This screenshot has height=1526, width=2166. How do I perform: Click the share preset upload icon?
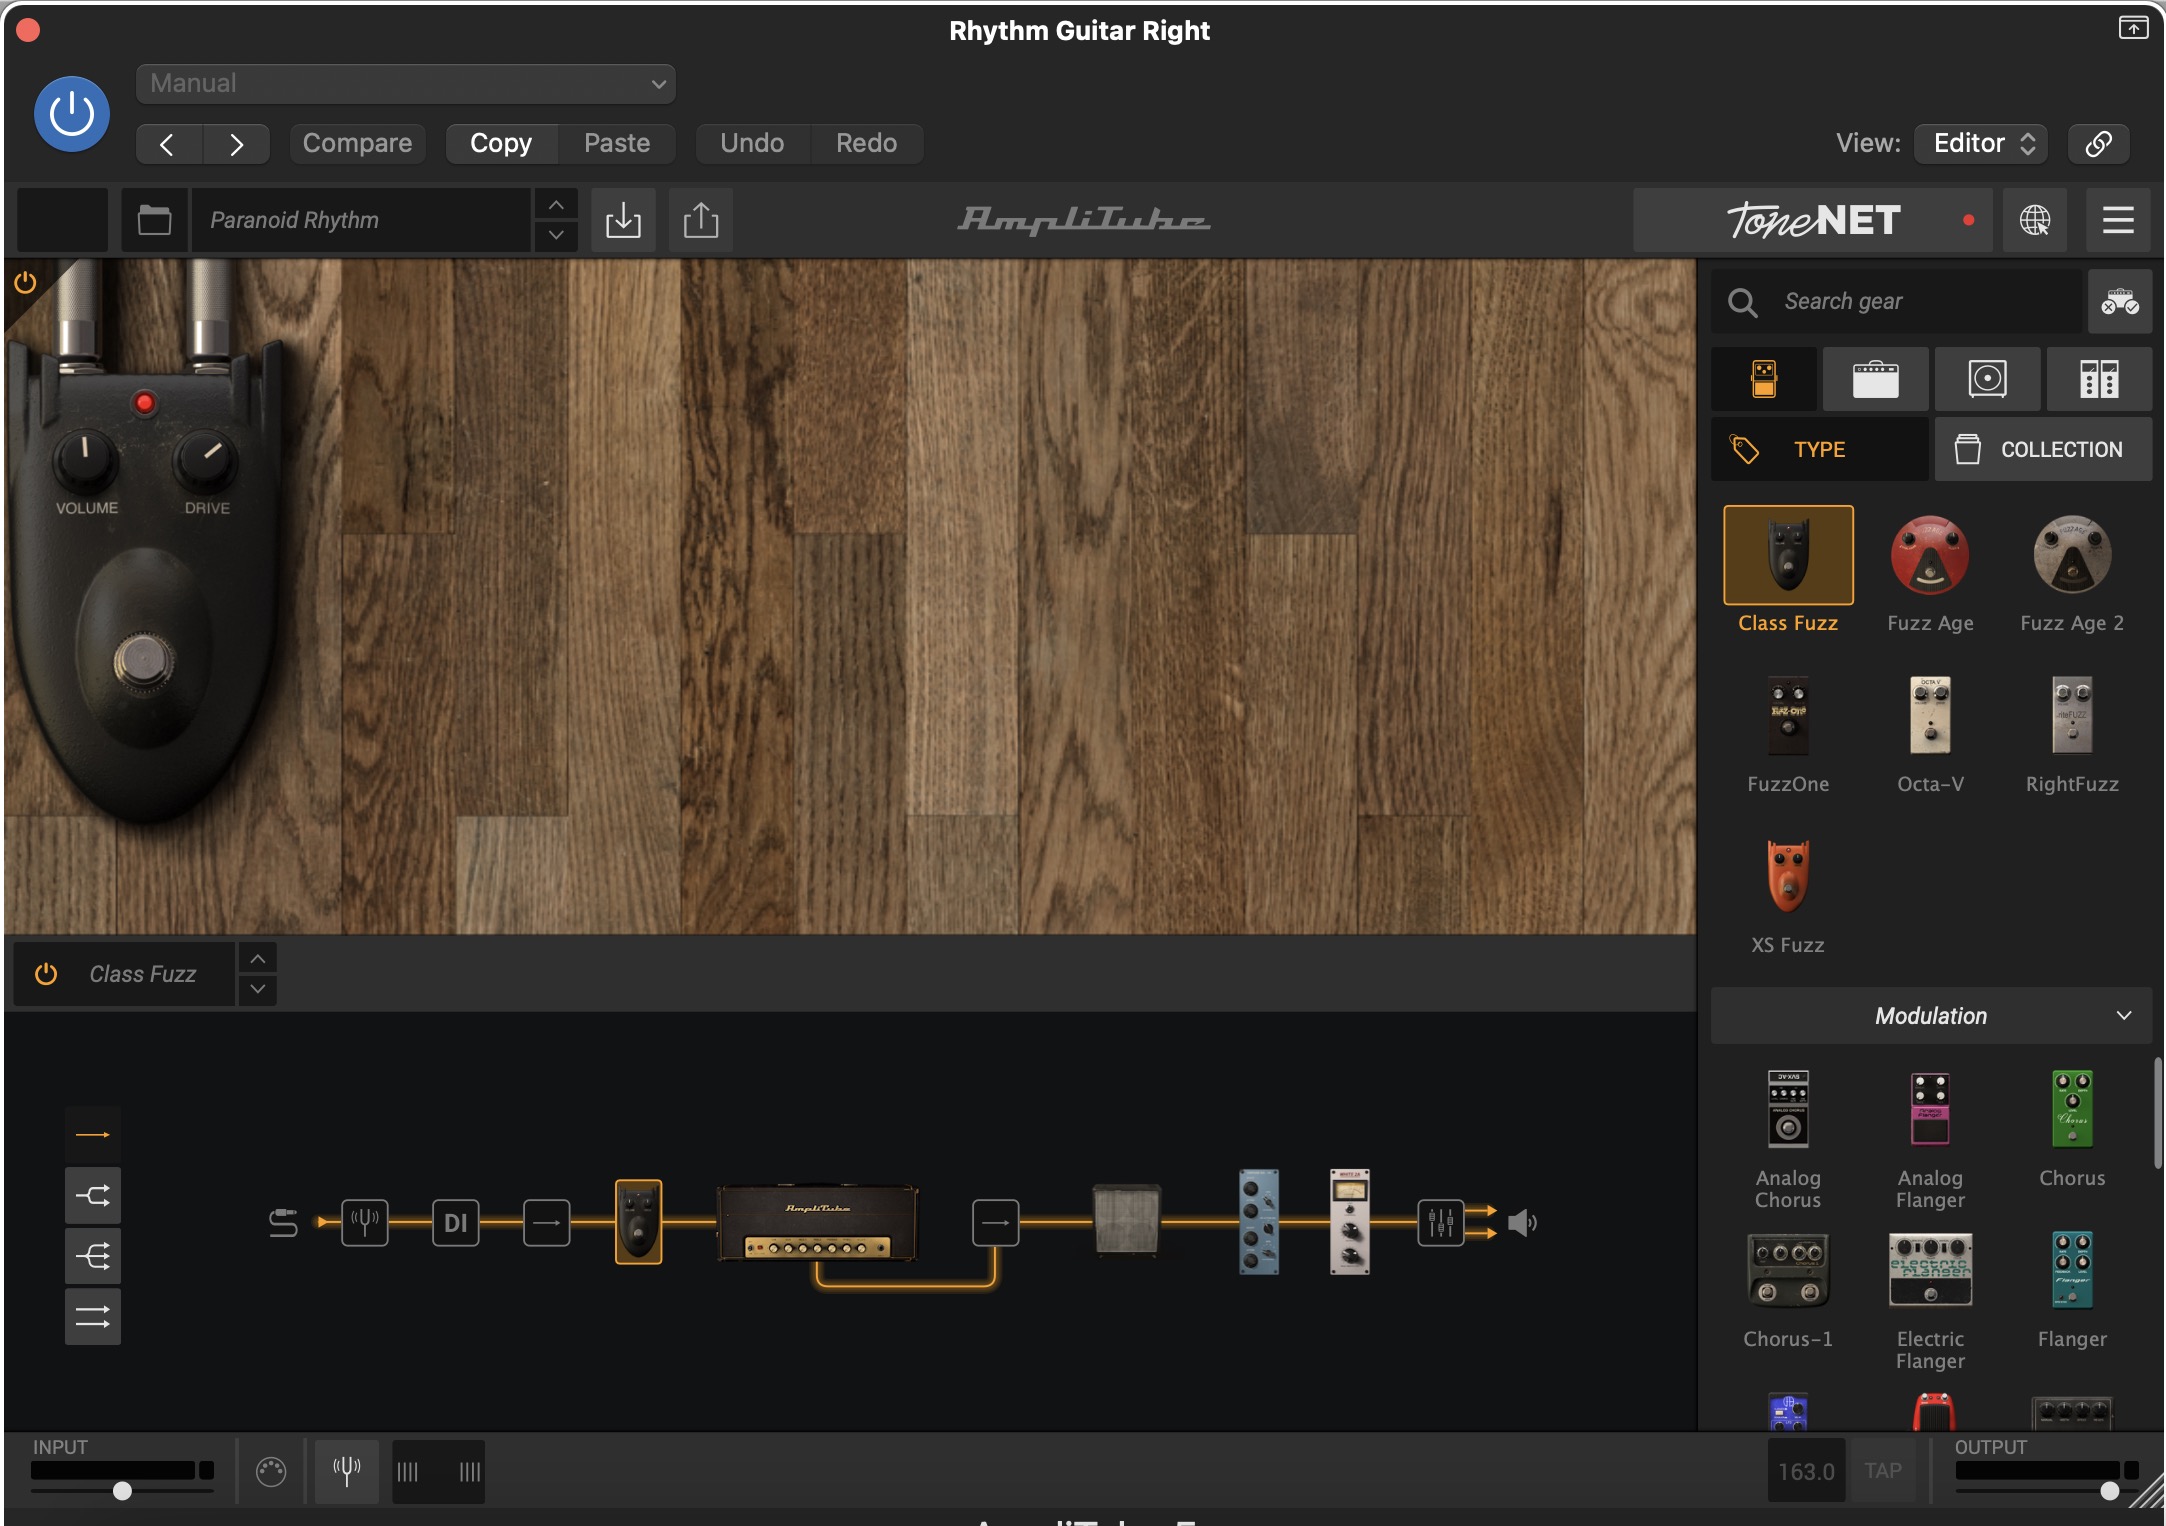[701, 220]
